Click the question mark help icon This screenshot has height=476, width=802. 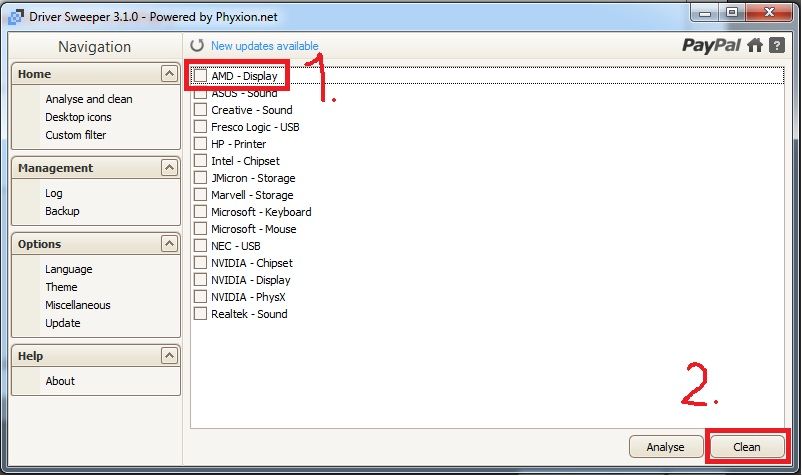776,45
